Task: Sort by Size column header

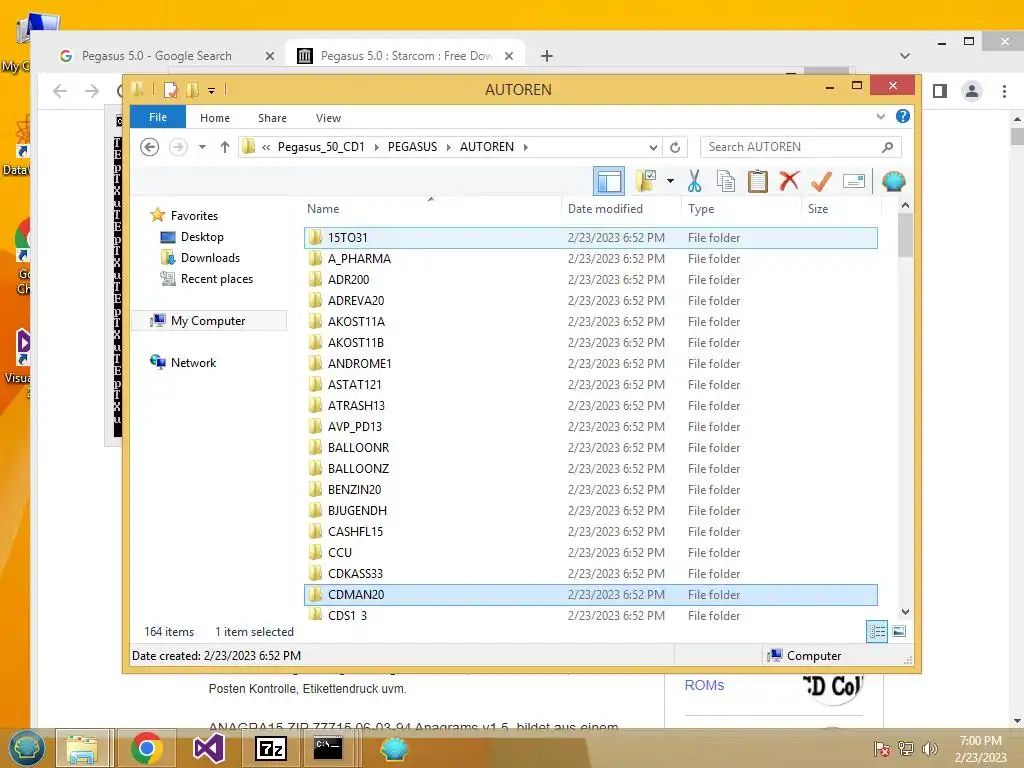Action: click(841, 209)
